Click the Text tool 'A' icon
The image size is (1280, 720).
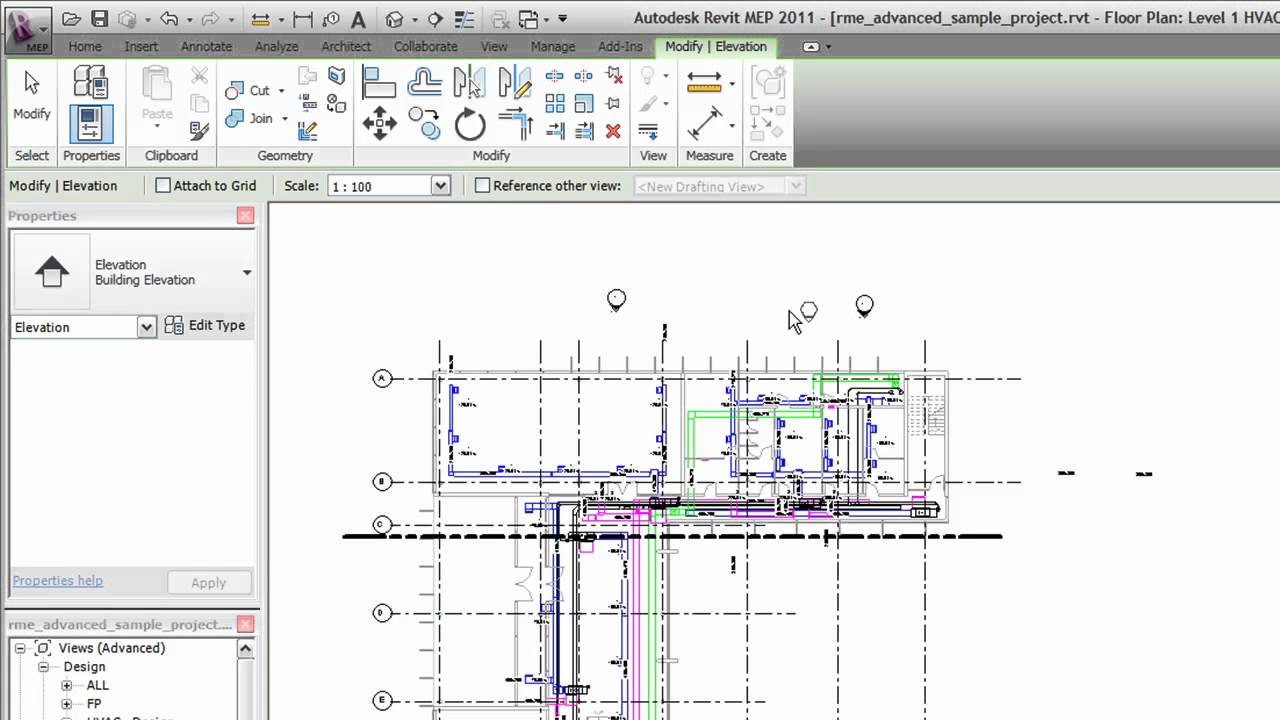coord(358,19)
